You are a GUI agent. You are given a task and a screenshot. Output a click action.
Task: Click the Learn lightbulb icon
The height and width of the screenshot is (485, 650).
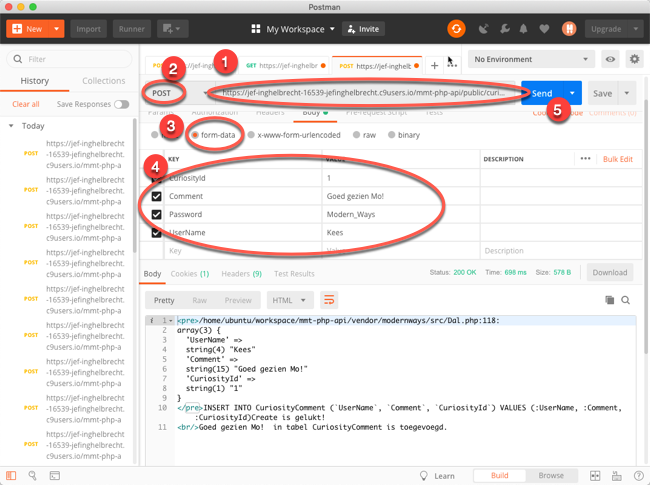[424, 475]
